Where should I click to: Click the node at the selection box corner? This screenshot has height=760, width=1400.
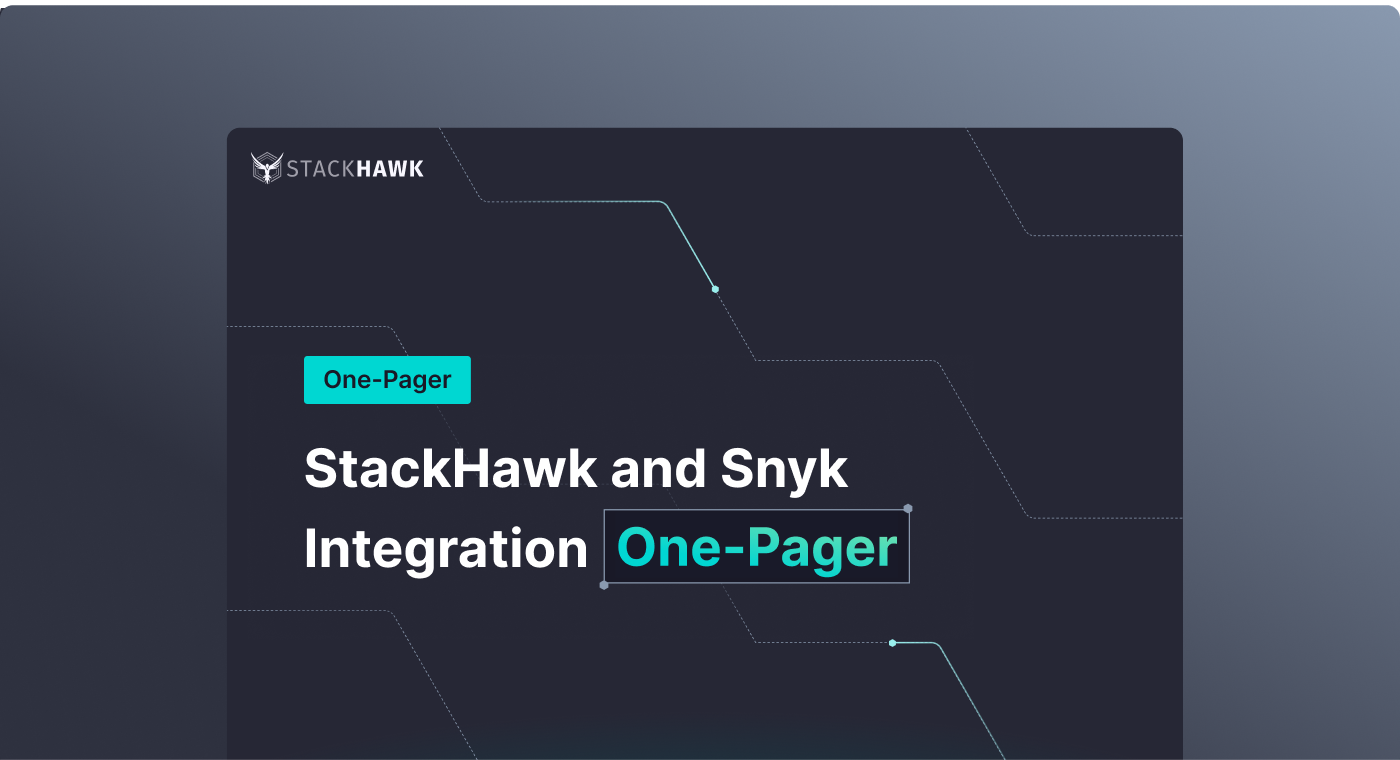click(908, 509)
